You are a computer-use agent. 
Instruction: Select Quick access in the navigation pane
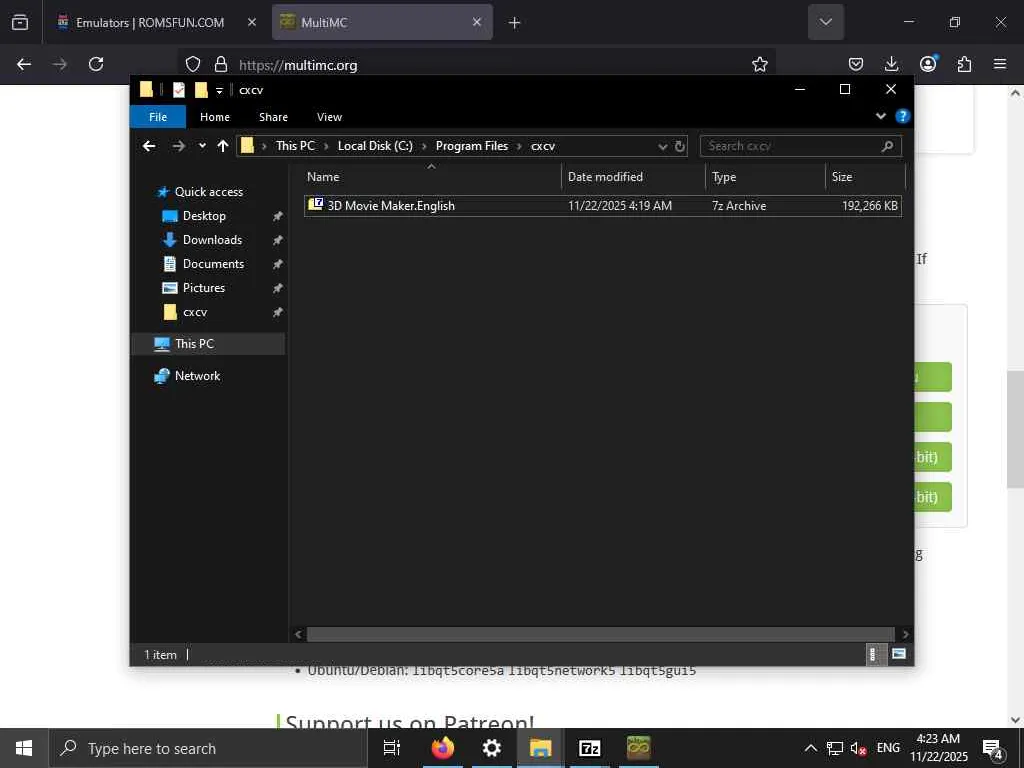(x=208, y=192)
